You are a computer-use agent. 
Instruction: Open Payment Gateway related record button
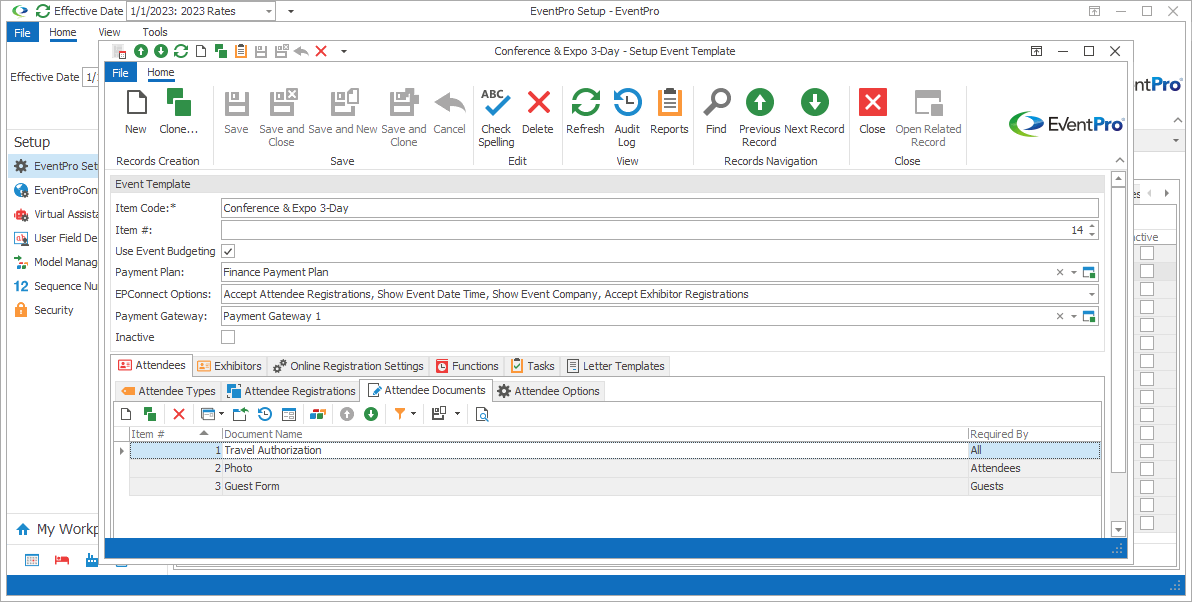coord(1089,316)
